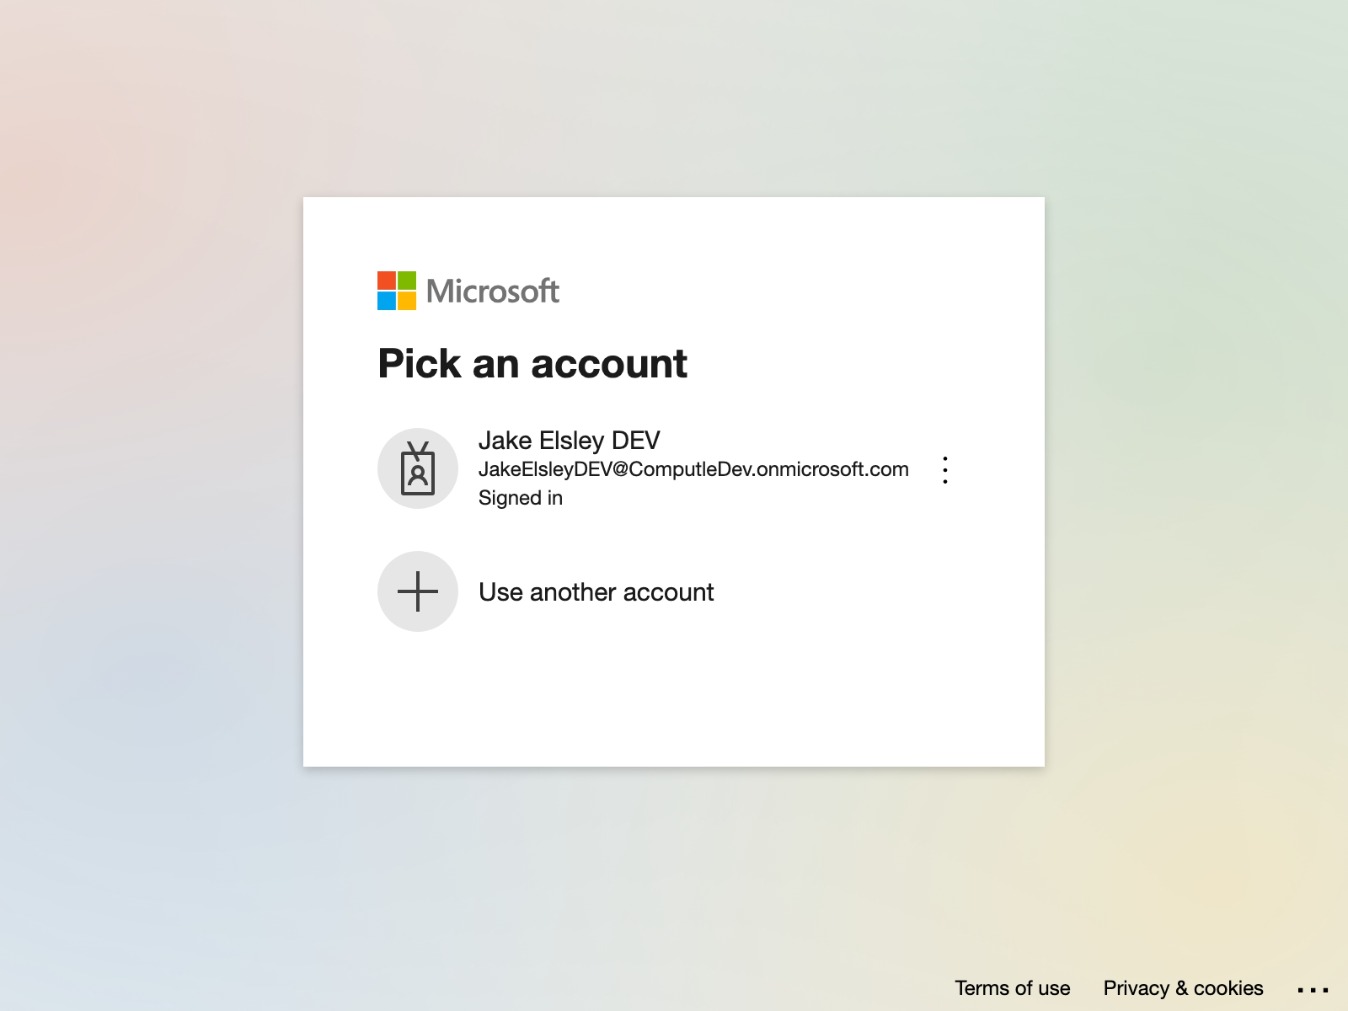This screenshot has width=1348, height=1011.
Task: Click the red square of Microsoft logo
Action: pos(386,280)
